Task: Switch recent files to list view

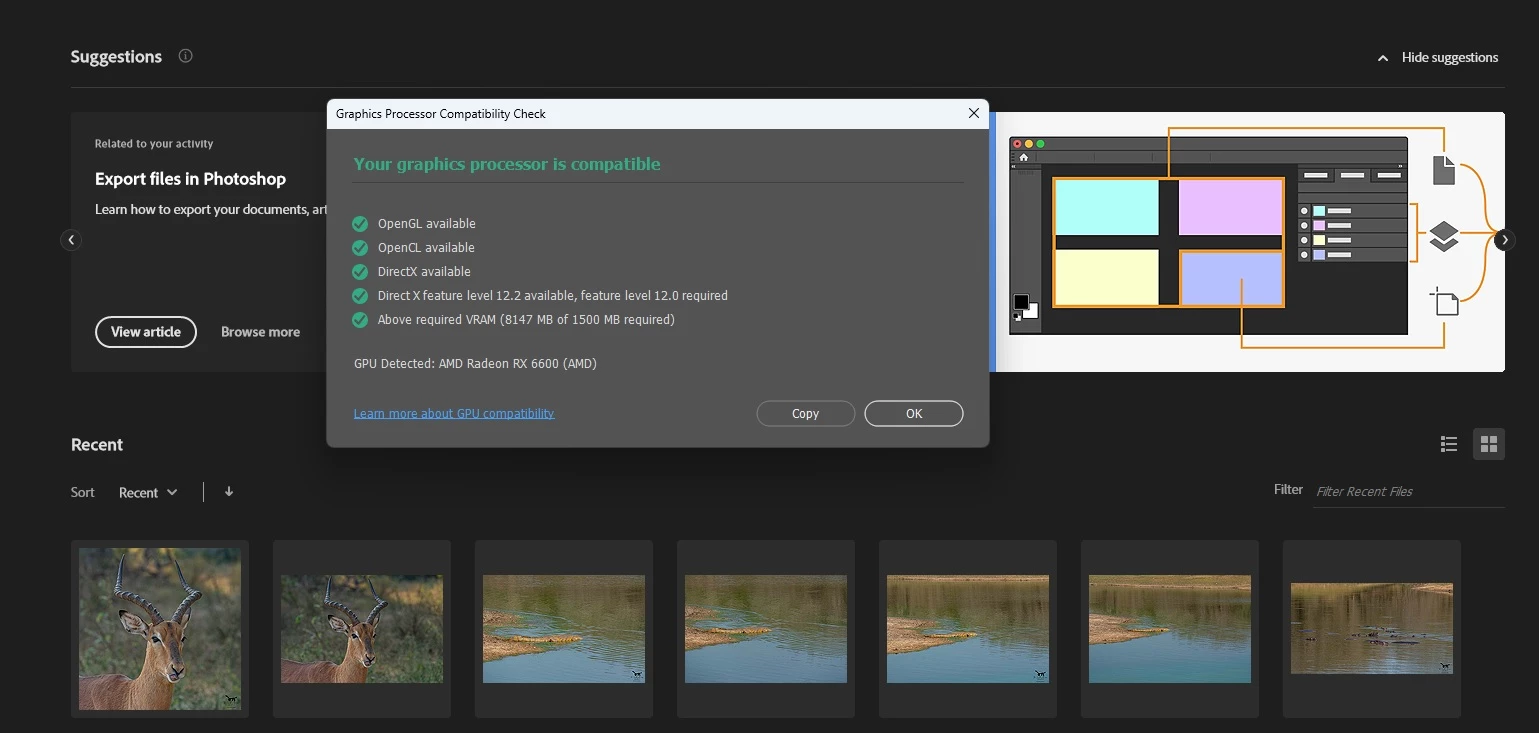Action: point(1449,444)
